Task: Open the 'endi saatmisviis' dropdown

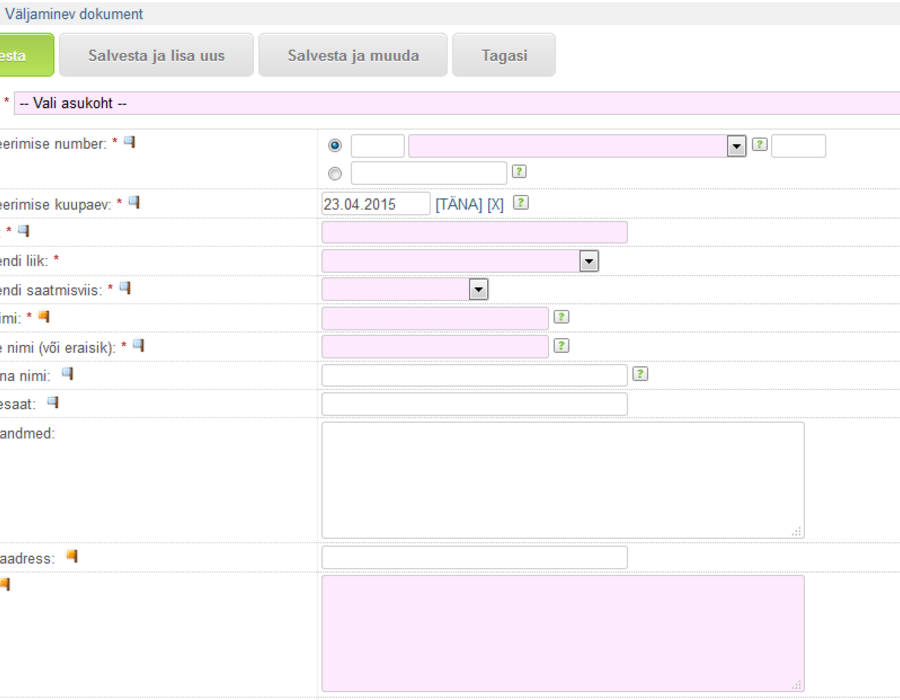Action: point(405,289)
